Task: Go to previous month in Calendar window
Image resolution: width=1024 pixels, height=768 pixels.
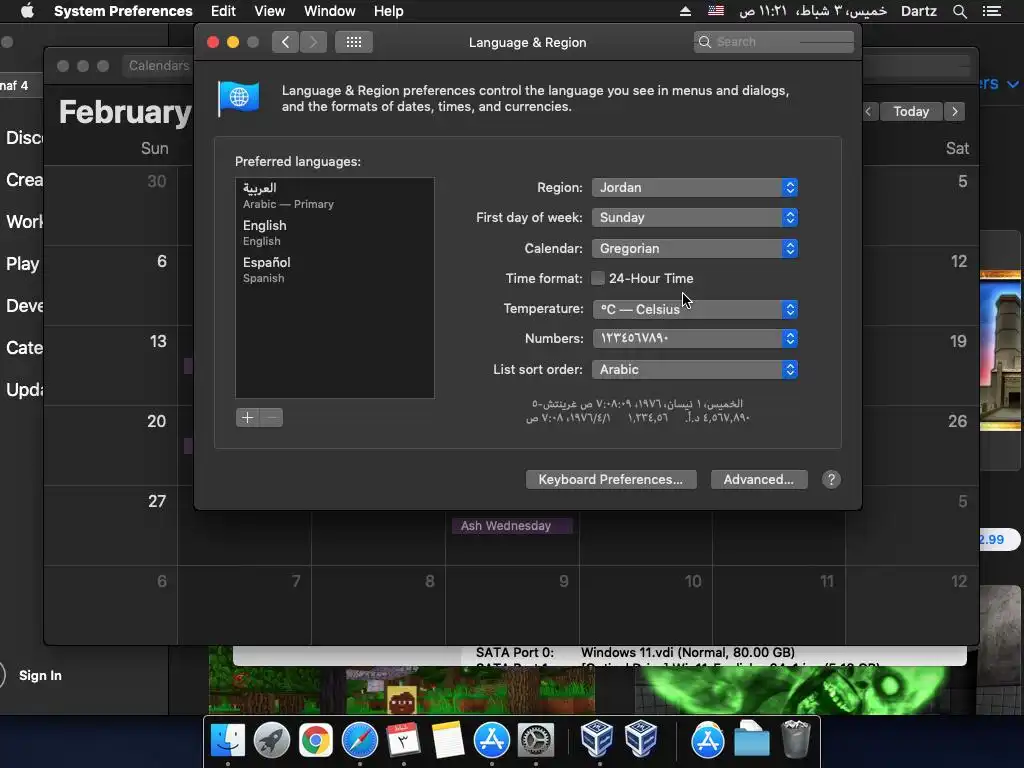Action: tap(869, 112)
